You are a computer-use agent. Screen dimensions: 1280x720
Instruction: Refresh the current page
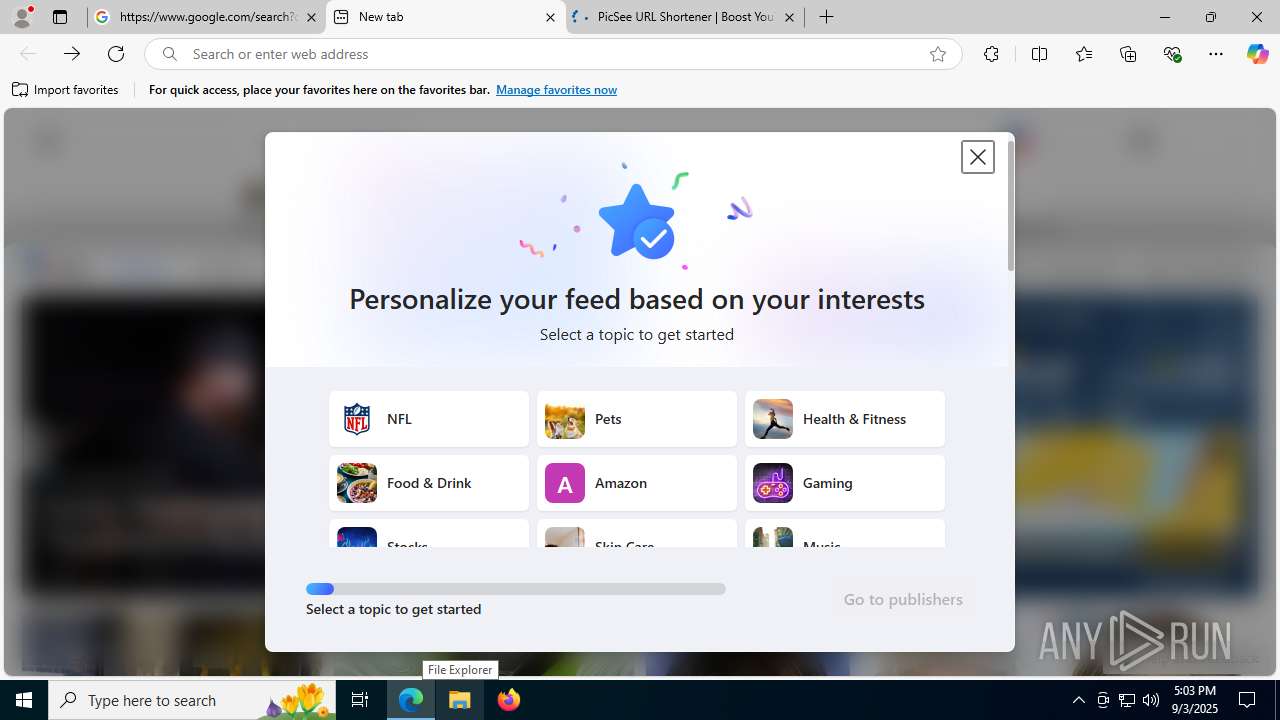[116, 54]
